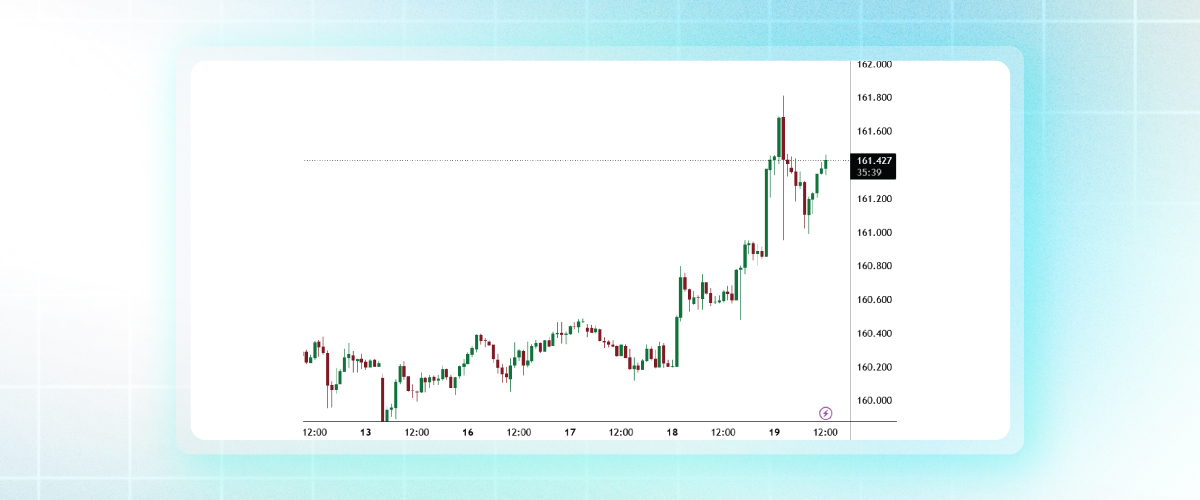The width and height of the screenshot is (1200, 500).
Task: Click the 12:00 label between 16 and 17
Action: pyautogui.click(x=519, y=433)
